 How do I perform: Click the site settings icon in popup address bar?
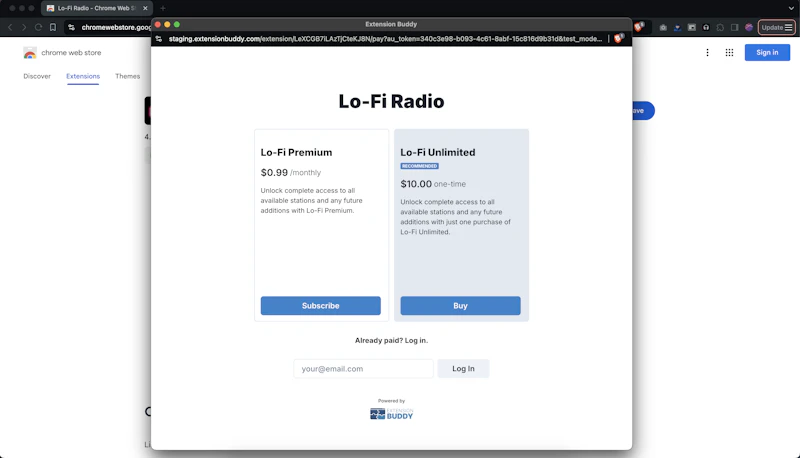point(159,39)
